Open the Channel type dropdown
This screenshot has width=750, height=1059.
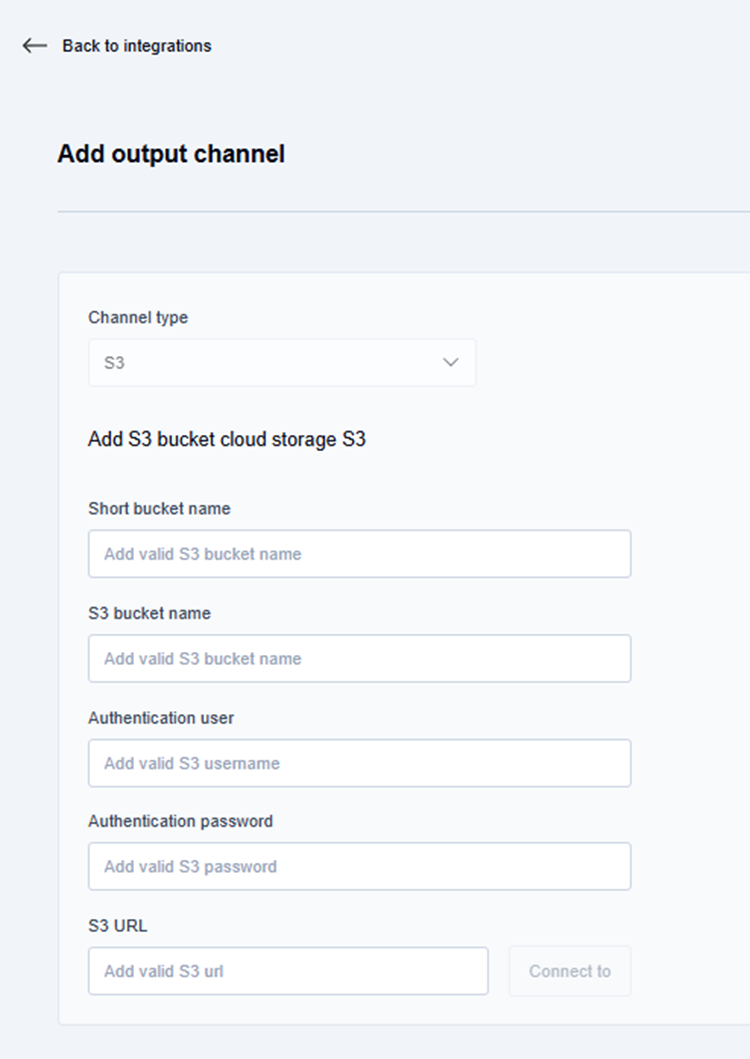281,363
